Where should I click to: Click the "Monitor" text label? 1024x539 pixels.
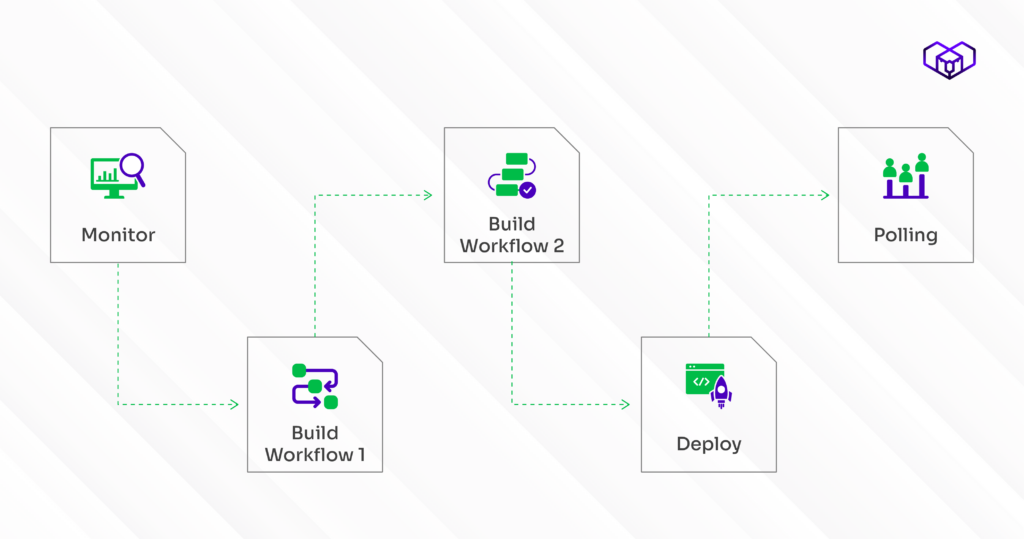click(118, 236)
